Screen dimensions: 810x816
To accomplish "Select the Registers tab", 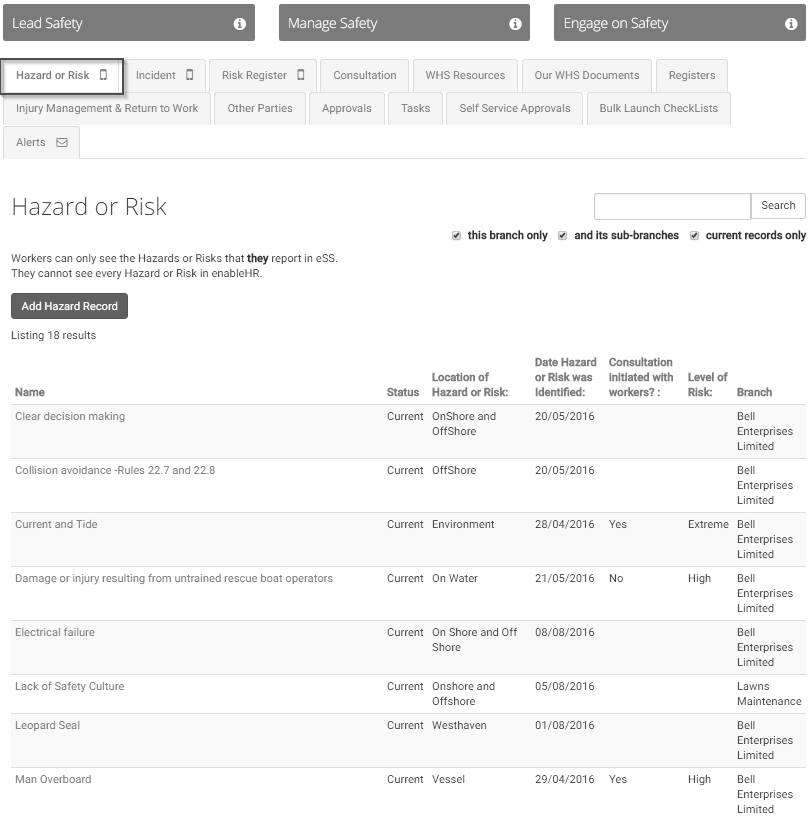I will click(692, 75).
